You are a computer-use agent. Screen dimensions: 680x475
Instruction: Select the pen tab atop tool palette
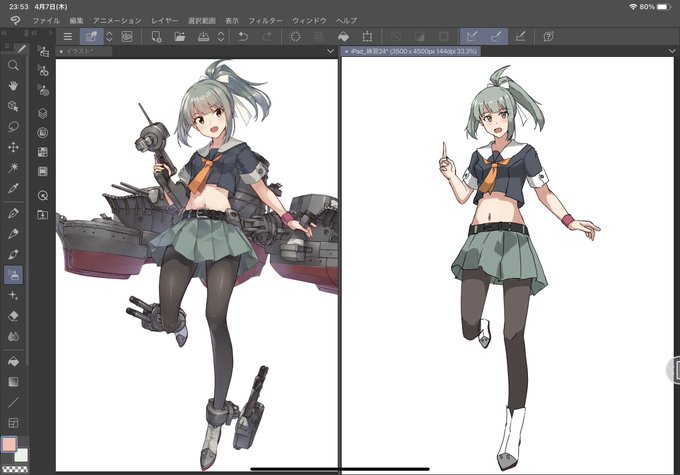21,48
